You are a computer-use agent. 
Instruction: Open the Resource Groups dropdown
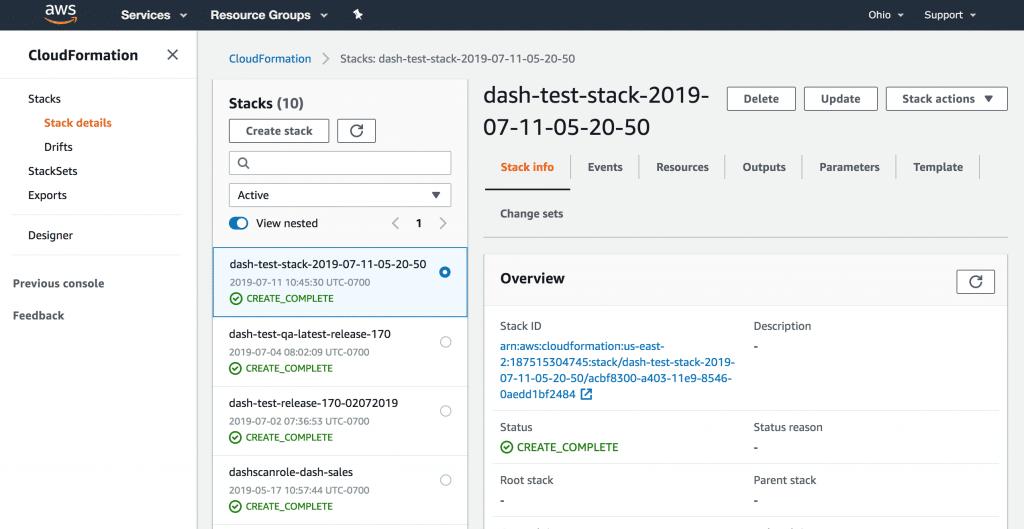point(268,15)
